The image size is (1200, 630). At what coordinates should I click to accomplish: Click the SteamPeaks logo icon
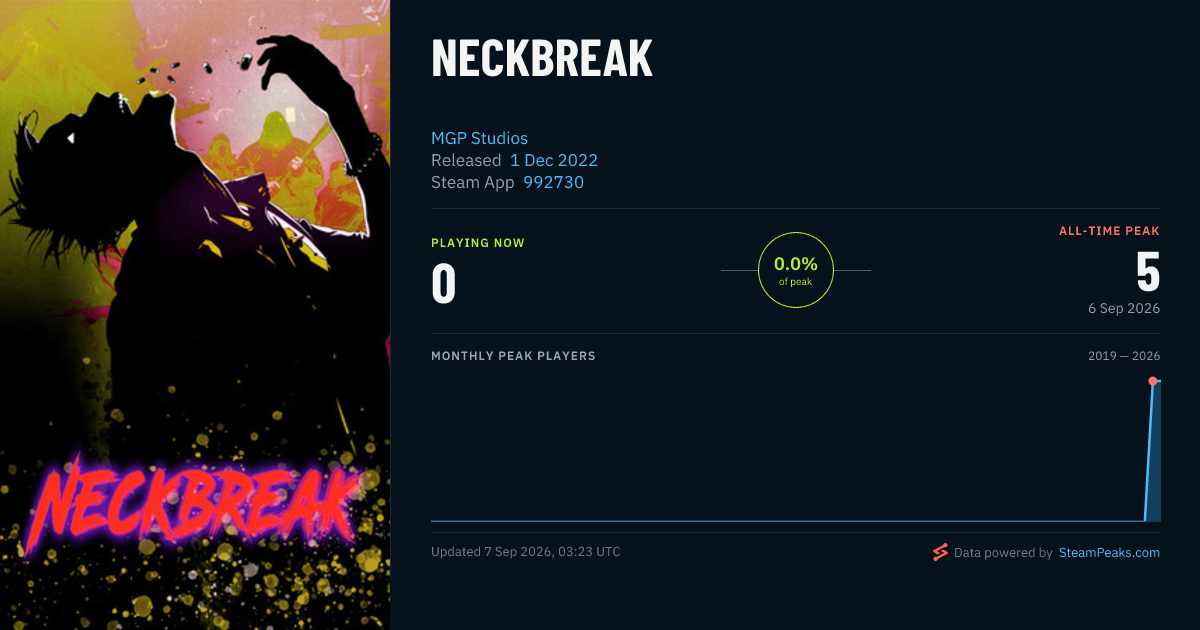tap(940, 552)
